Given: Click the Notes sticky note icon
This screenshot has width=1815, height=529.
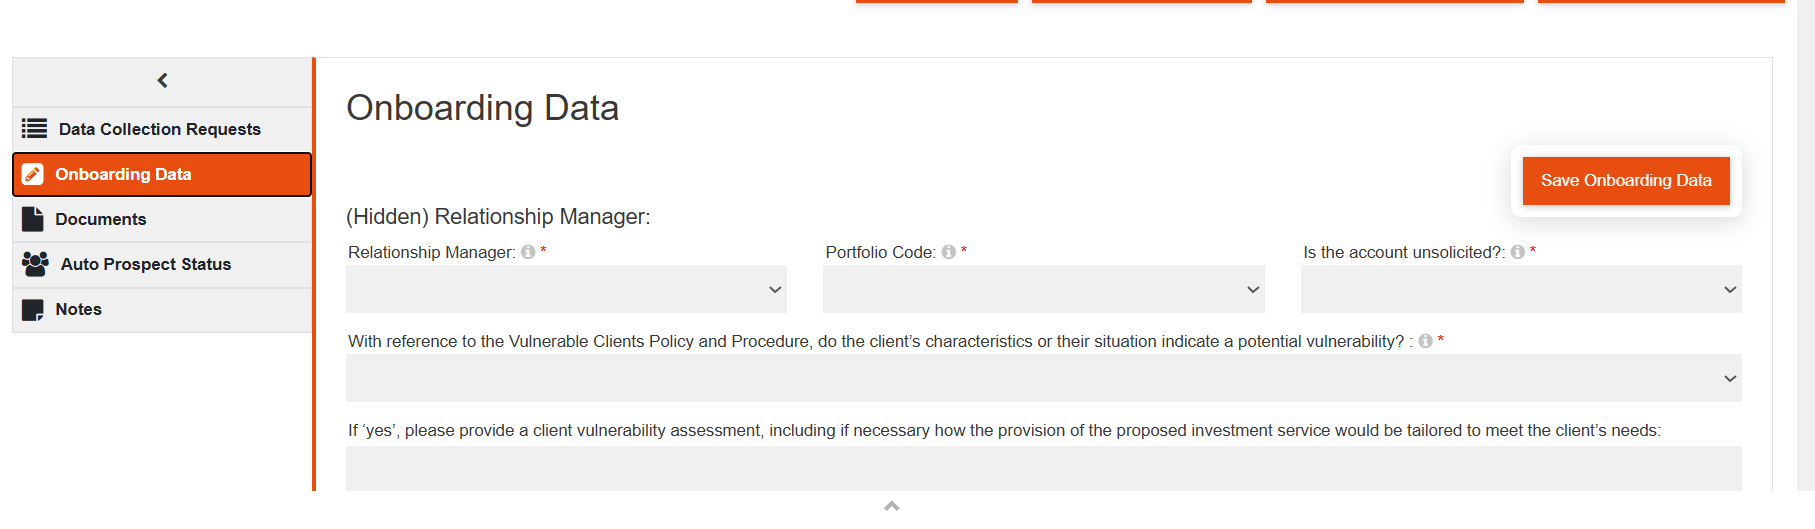Looking at the screenshot, I should (x=33, y=310).
